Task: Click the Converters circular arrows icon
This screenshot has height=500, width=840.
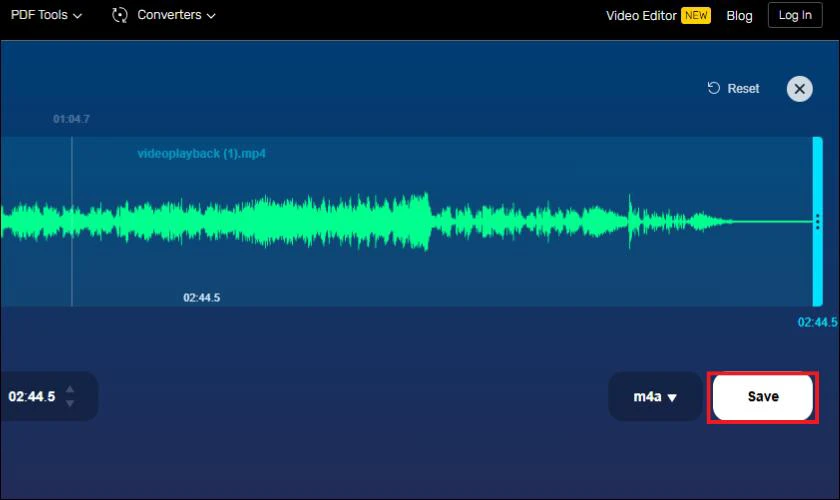Action: click(x=119, y=15)
